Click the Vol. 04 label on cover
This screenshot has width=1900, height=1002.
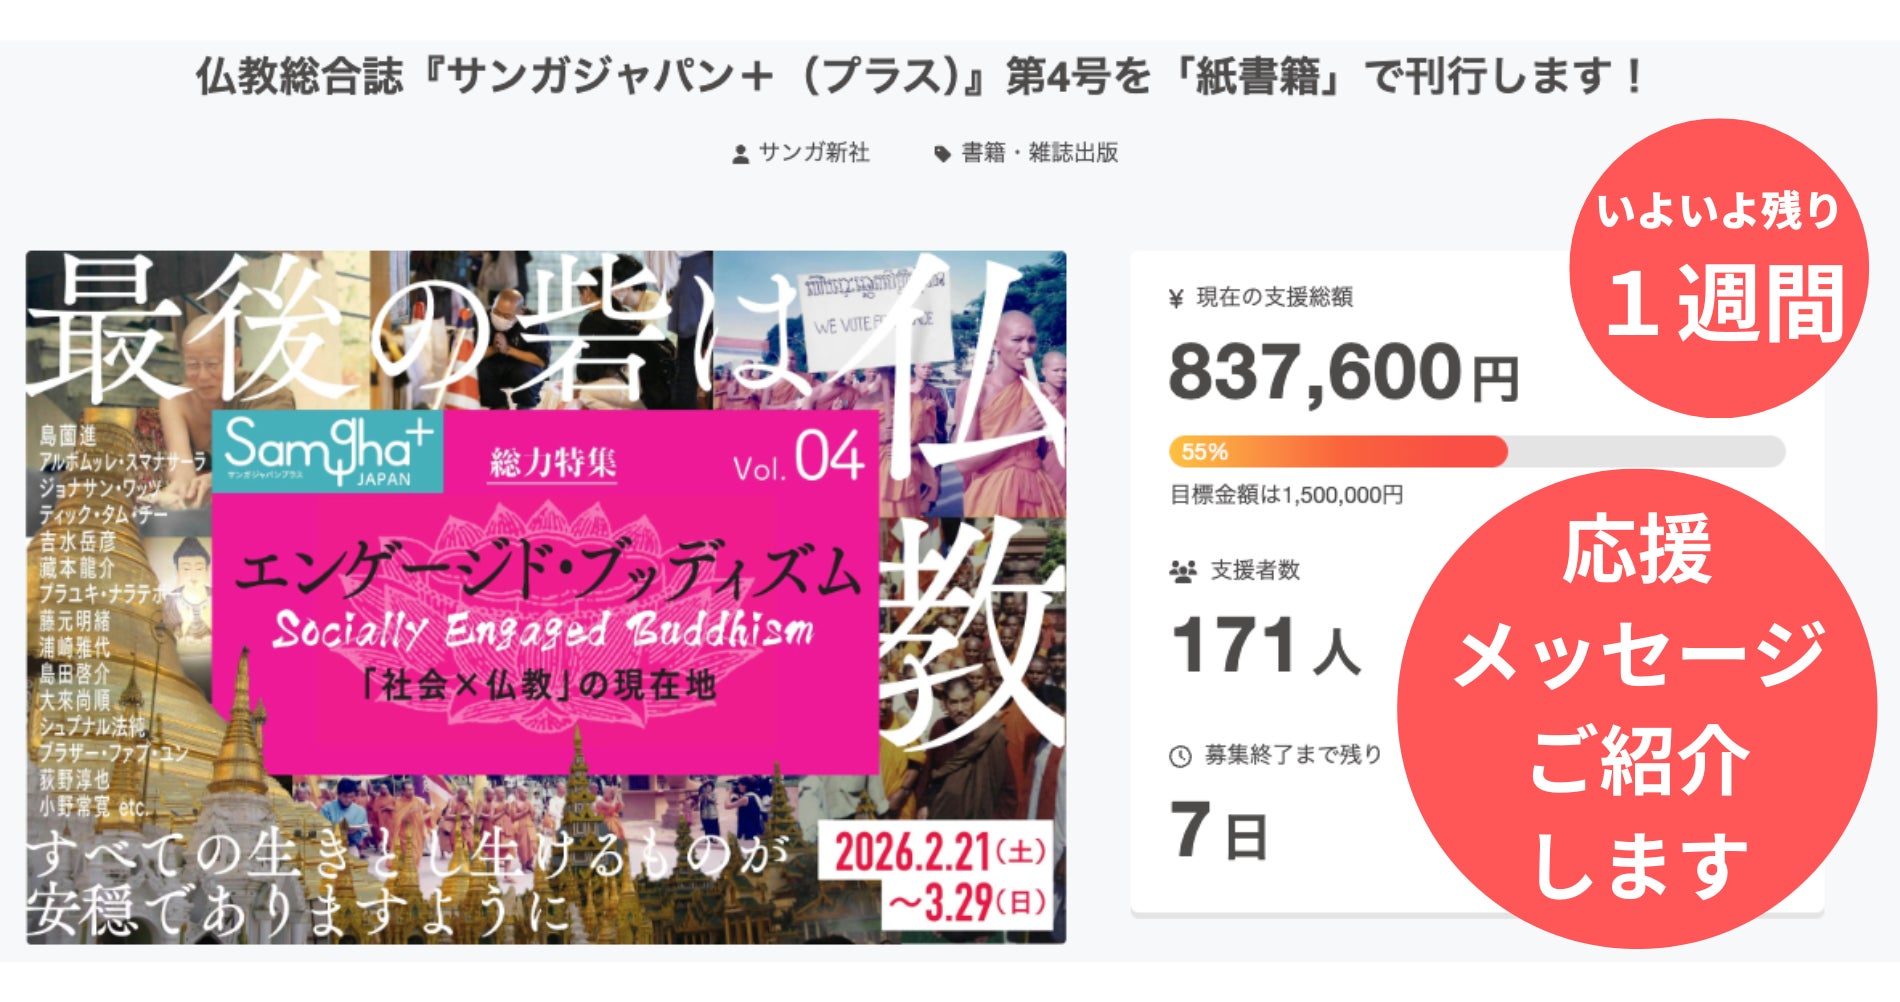point(797,458)
